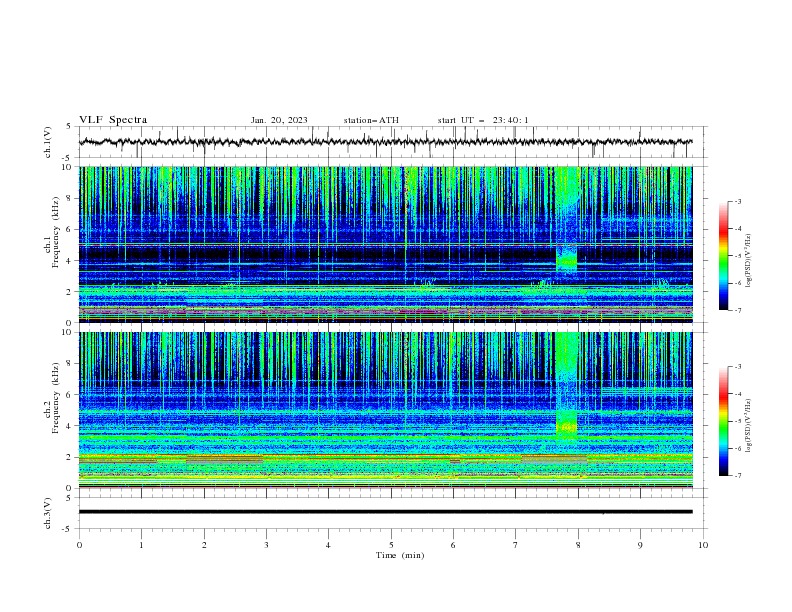Click the "ch.1(V)" waveform axis label
The image size is (792, 612).
click(x=48, y=142)
